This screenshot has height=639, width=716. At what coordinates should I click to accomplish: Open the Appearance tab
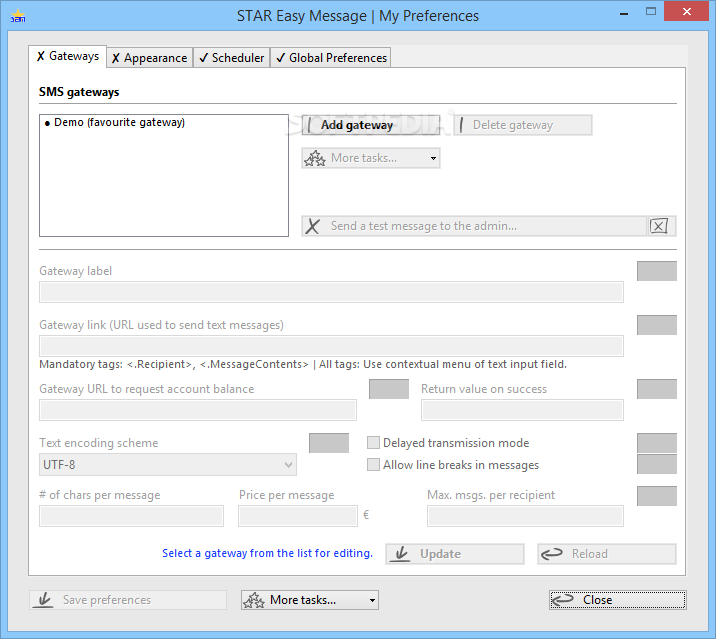tap(149, 58)
